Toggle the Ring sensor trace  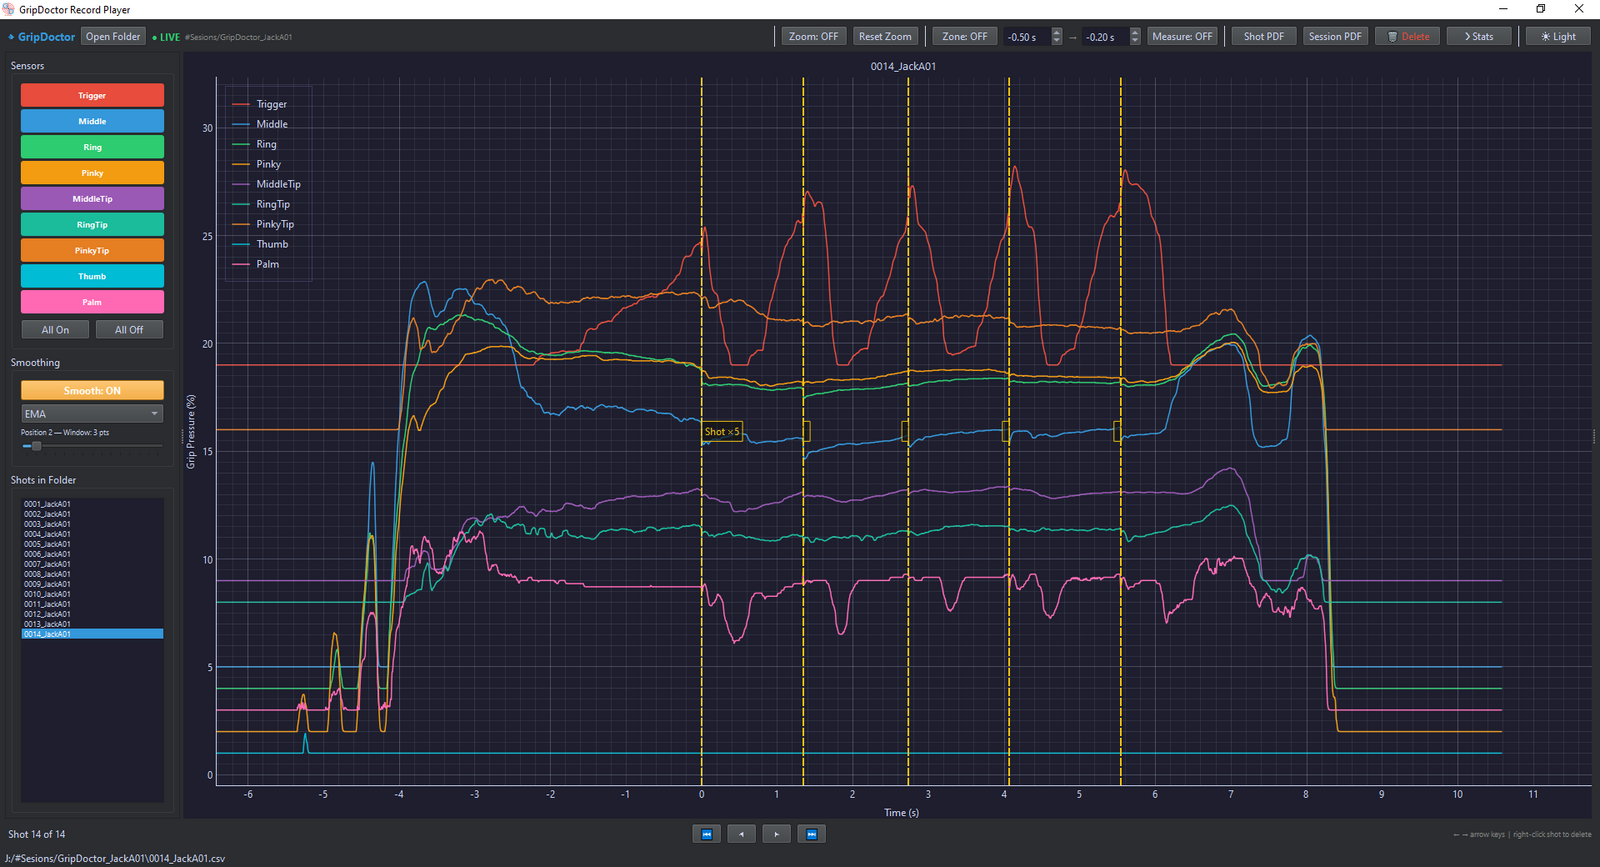92,147
